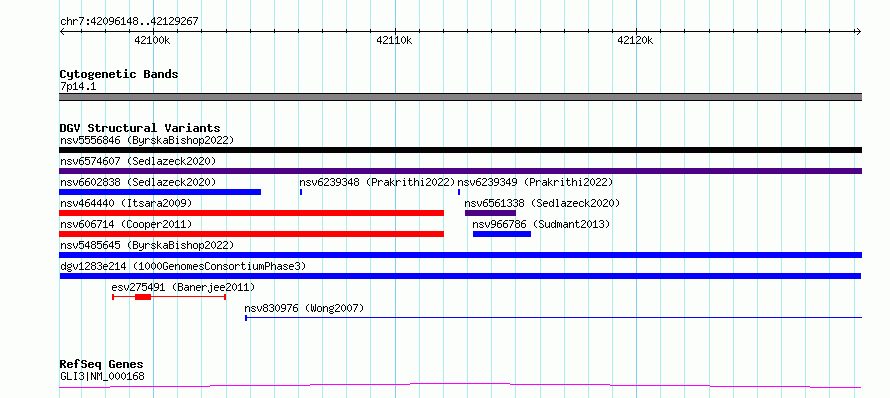Viewport: 890px width, 398px height.
Task: Click the nsv830976 thin blue variant line
Action: (553, 318)
